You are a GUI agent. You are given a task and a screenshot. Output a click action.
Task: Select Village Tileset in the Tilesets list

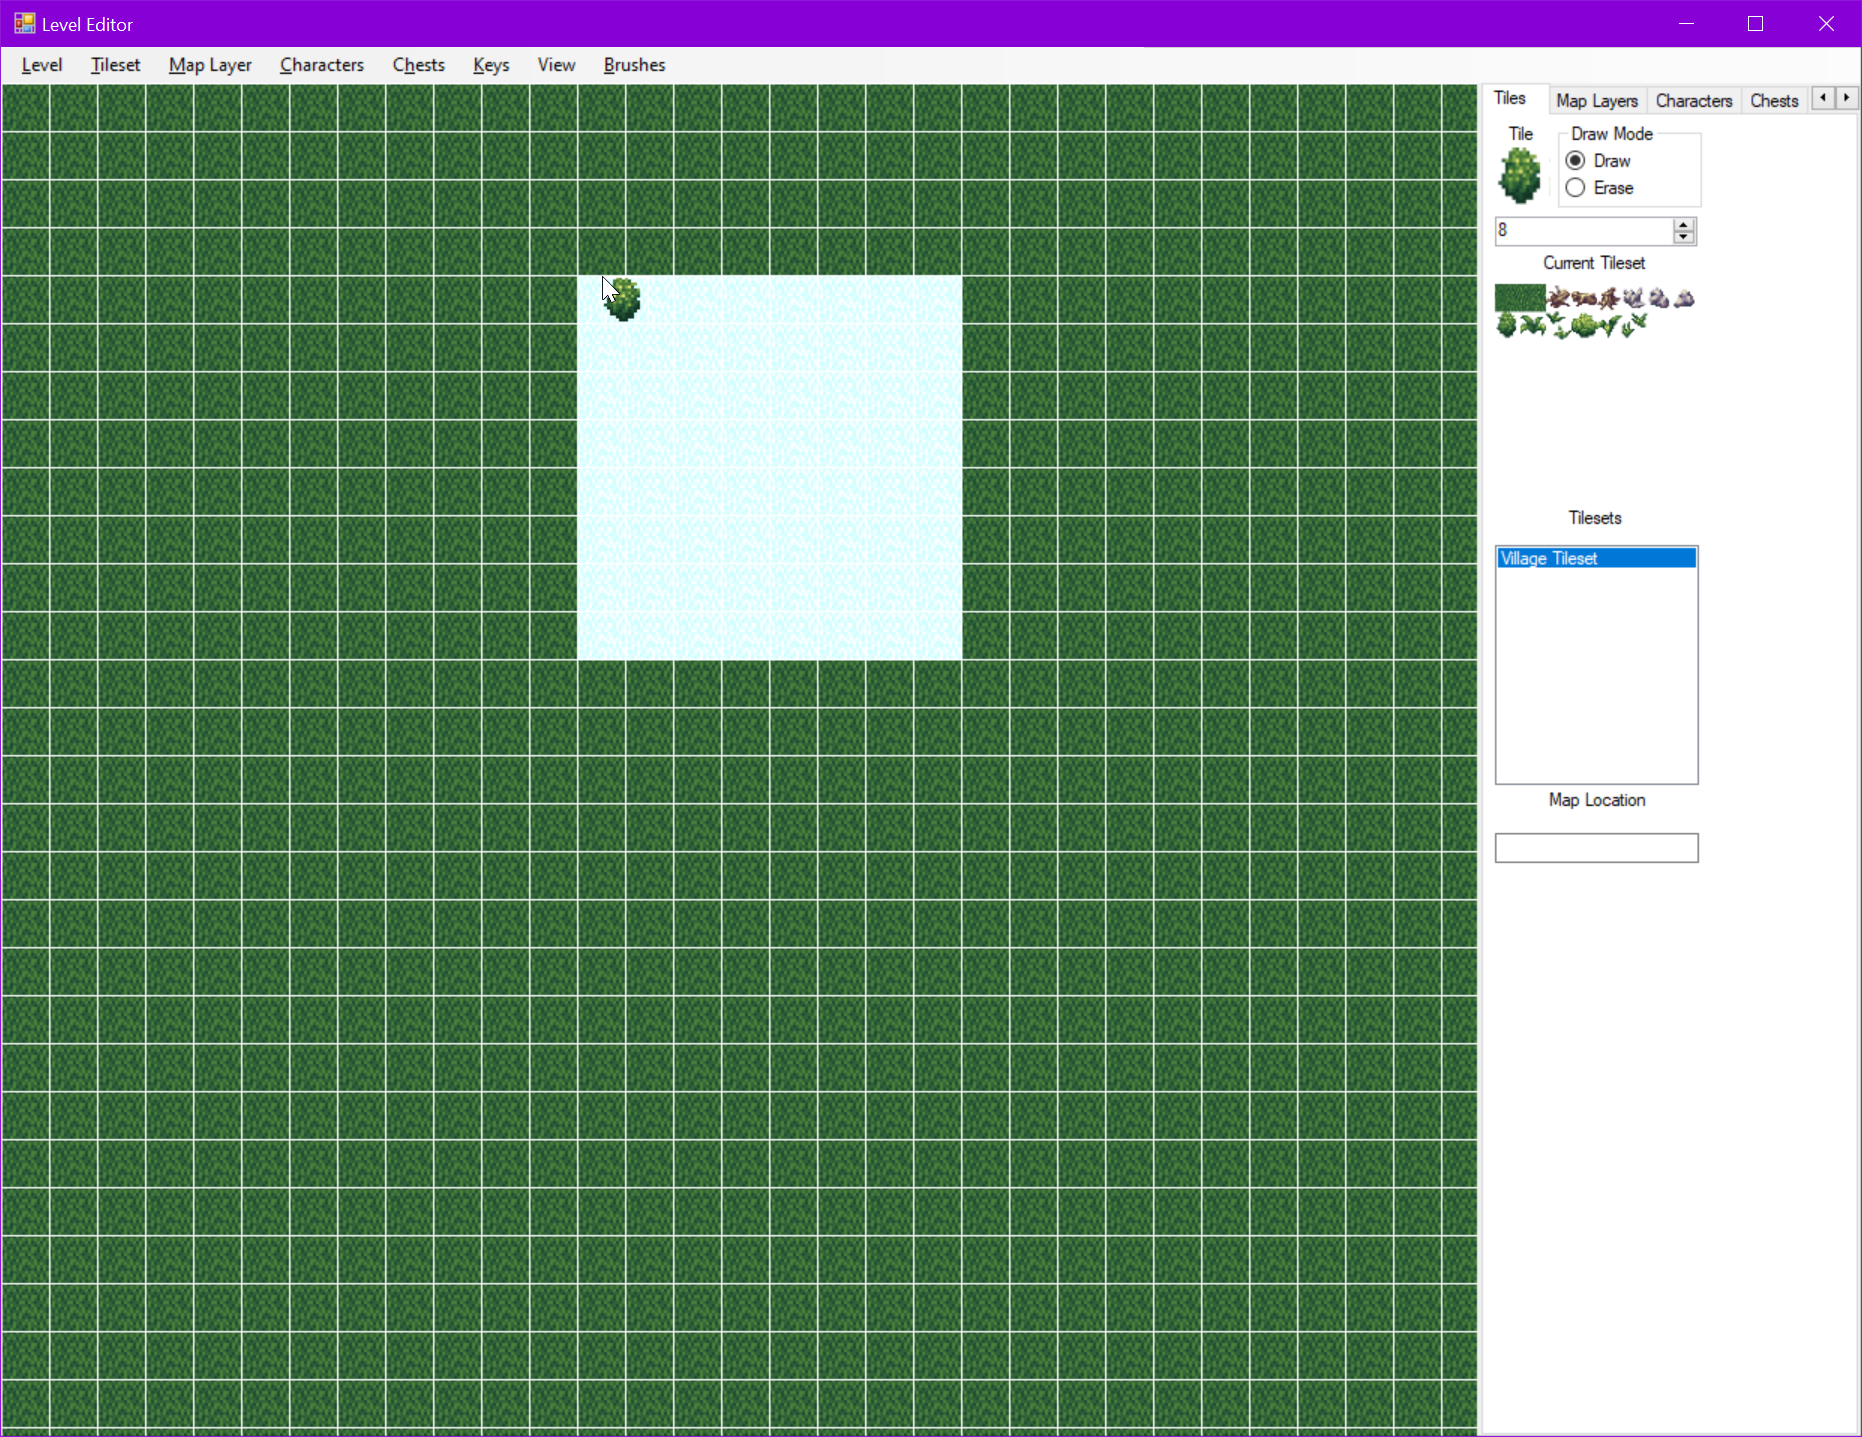tap(1597, 558)
